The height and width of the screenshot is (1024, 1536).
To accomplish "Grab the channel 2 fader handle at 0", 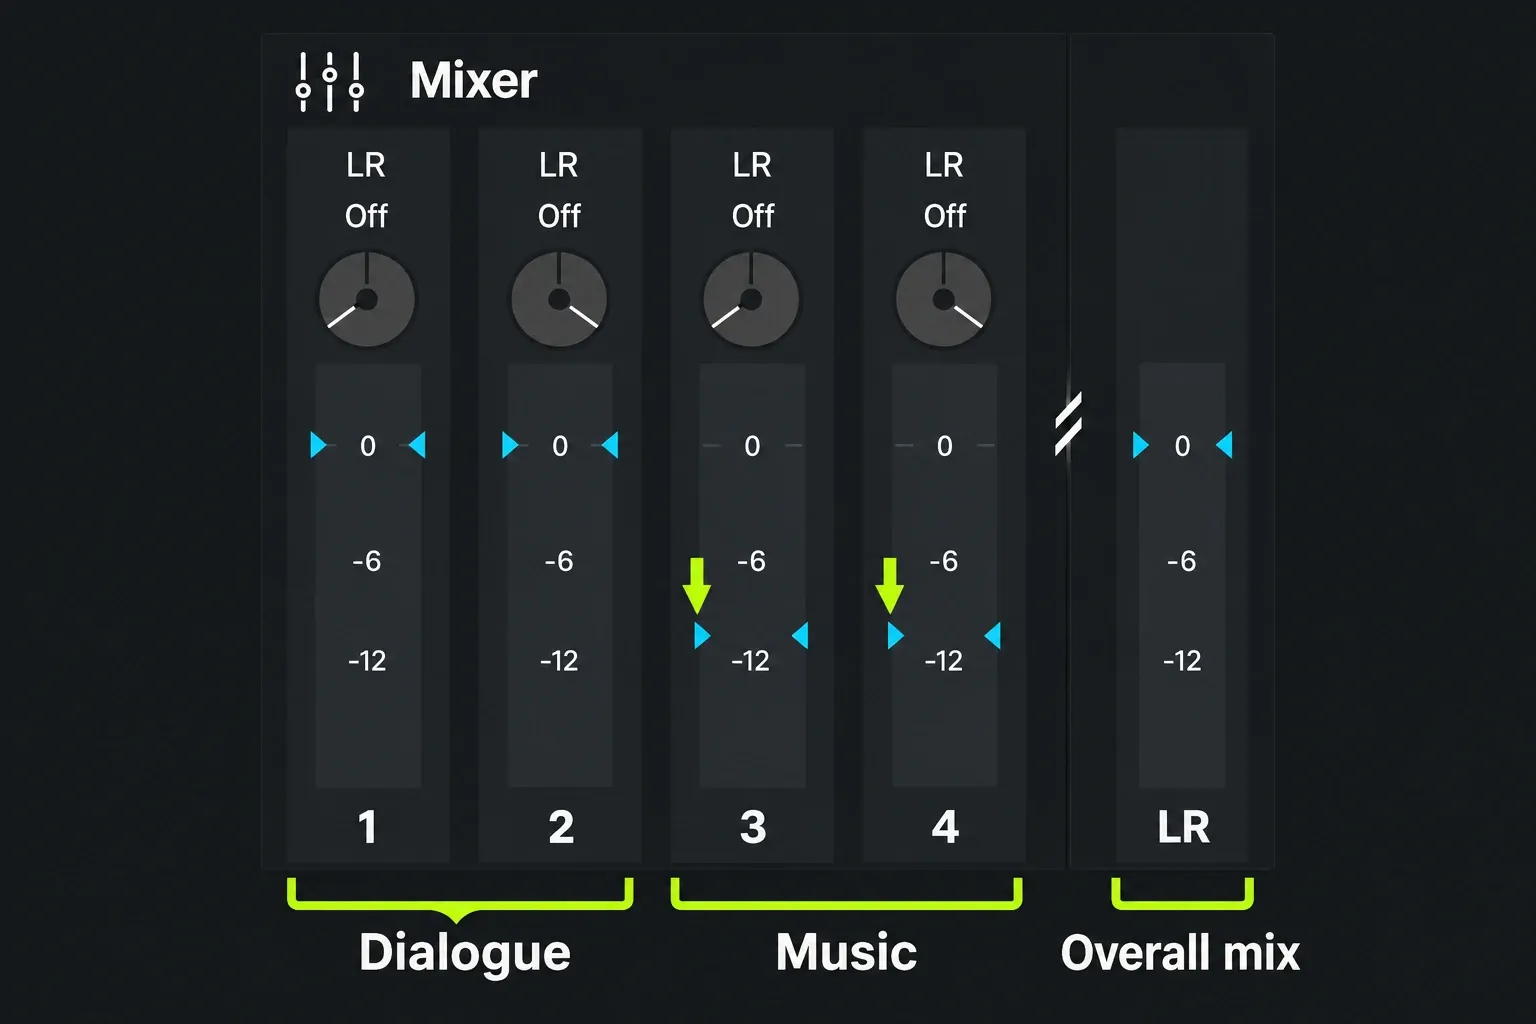I will (x=560, y=445).
